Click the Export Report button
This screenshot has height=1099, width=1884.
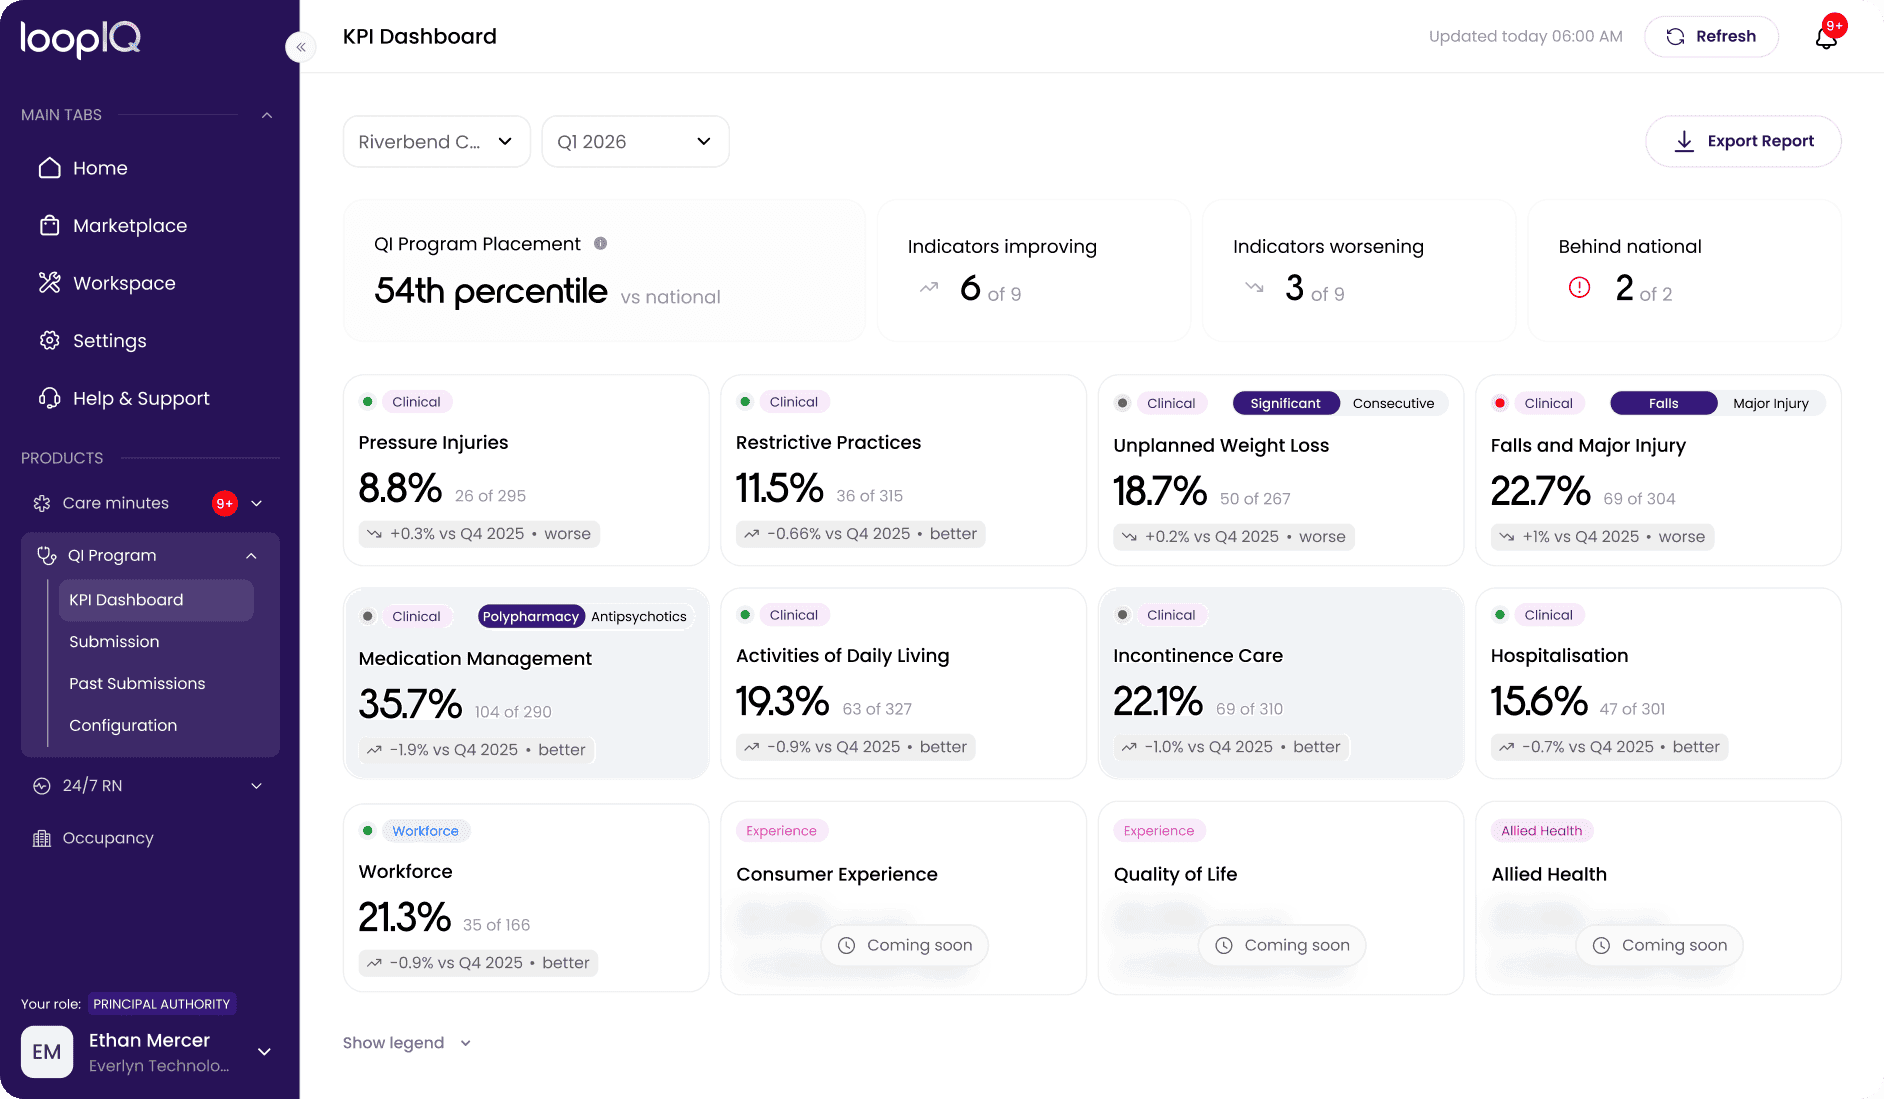click(x=1743, y=141)
